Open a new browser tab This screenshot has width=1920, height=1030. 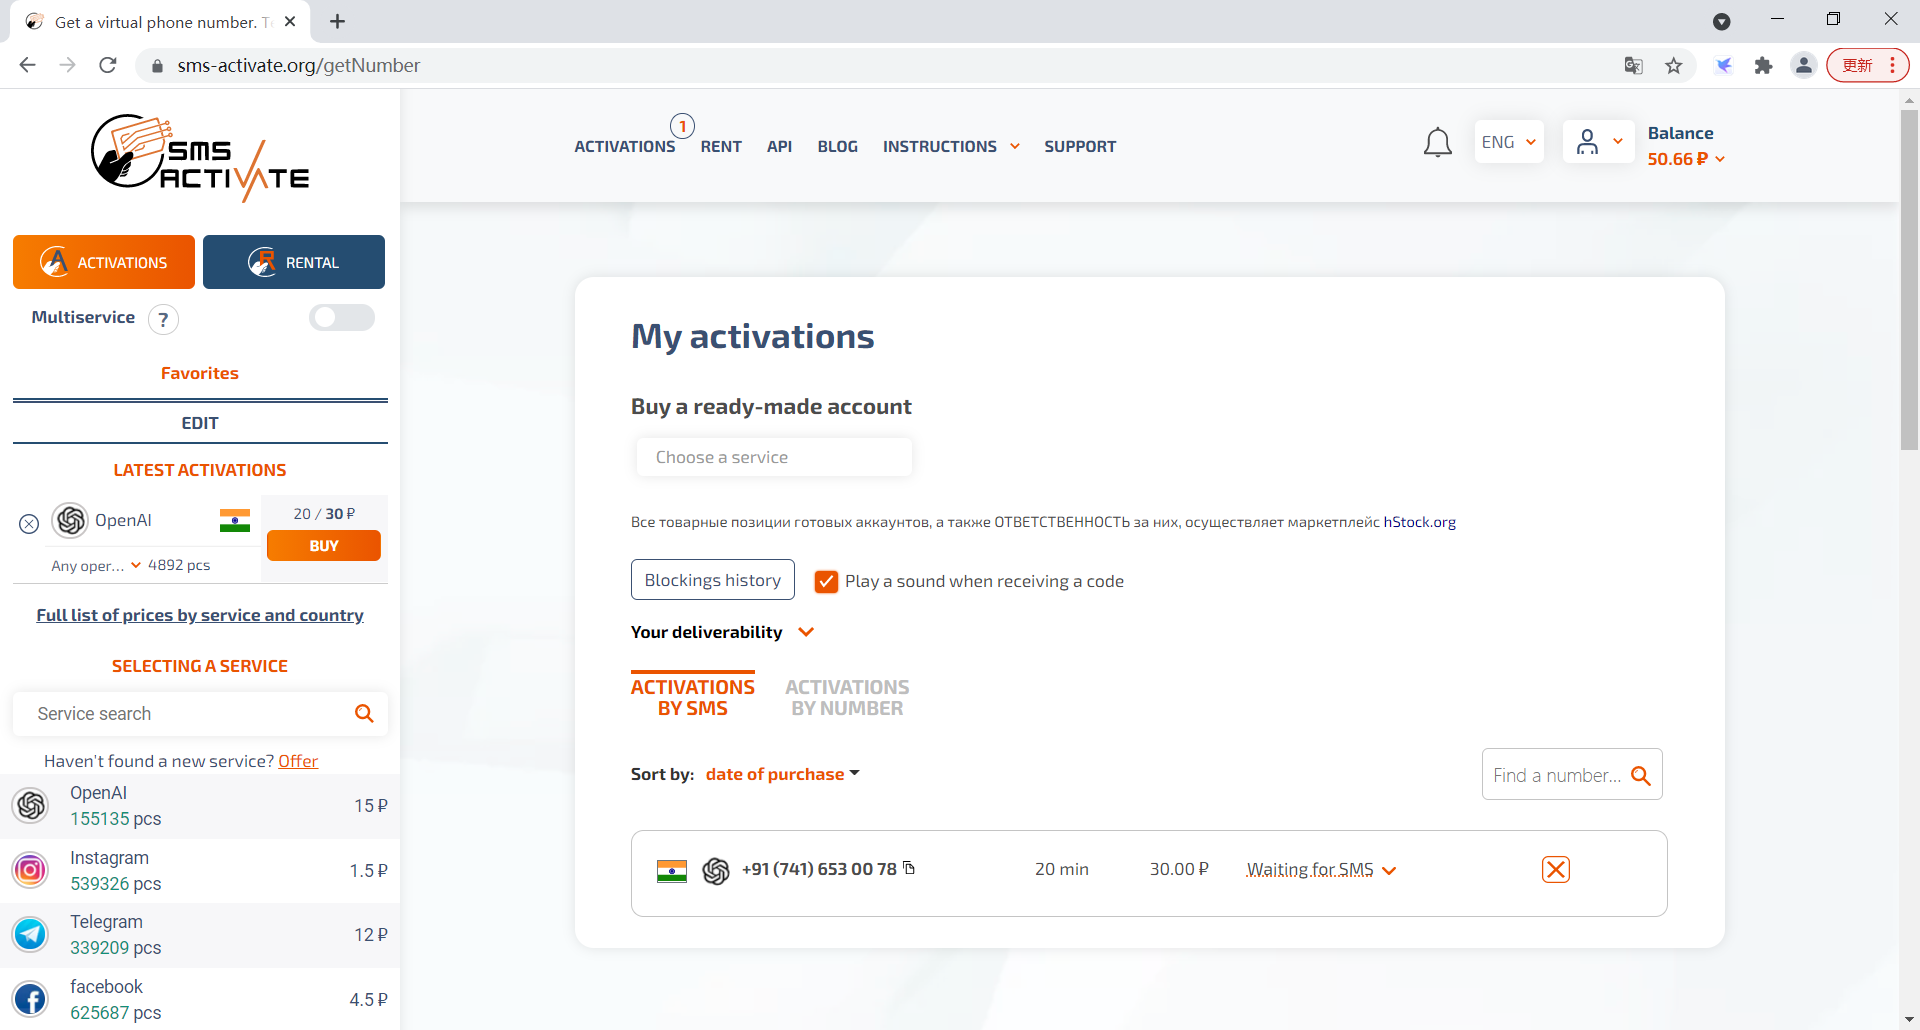(x=338, y=22)
